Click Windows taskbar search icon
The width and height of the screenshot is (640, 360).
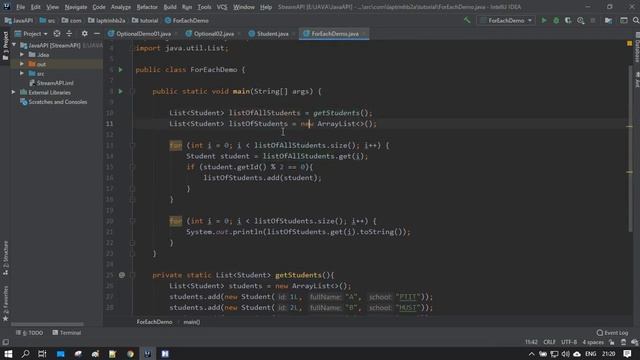(25, 353)
